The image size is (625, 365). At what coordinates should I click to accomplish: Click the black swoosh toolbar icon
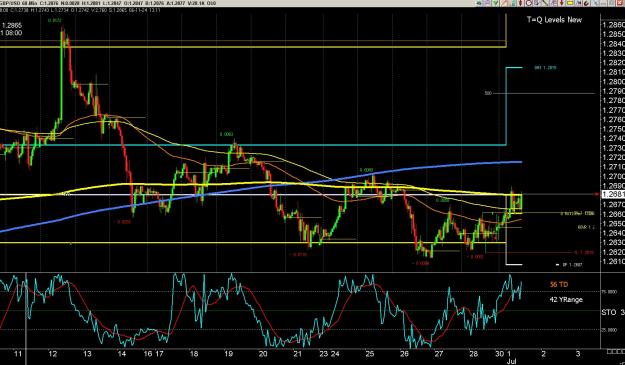[x=586, y=3]
